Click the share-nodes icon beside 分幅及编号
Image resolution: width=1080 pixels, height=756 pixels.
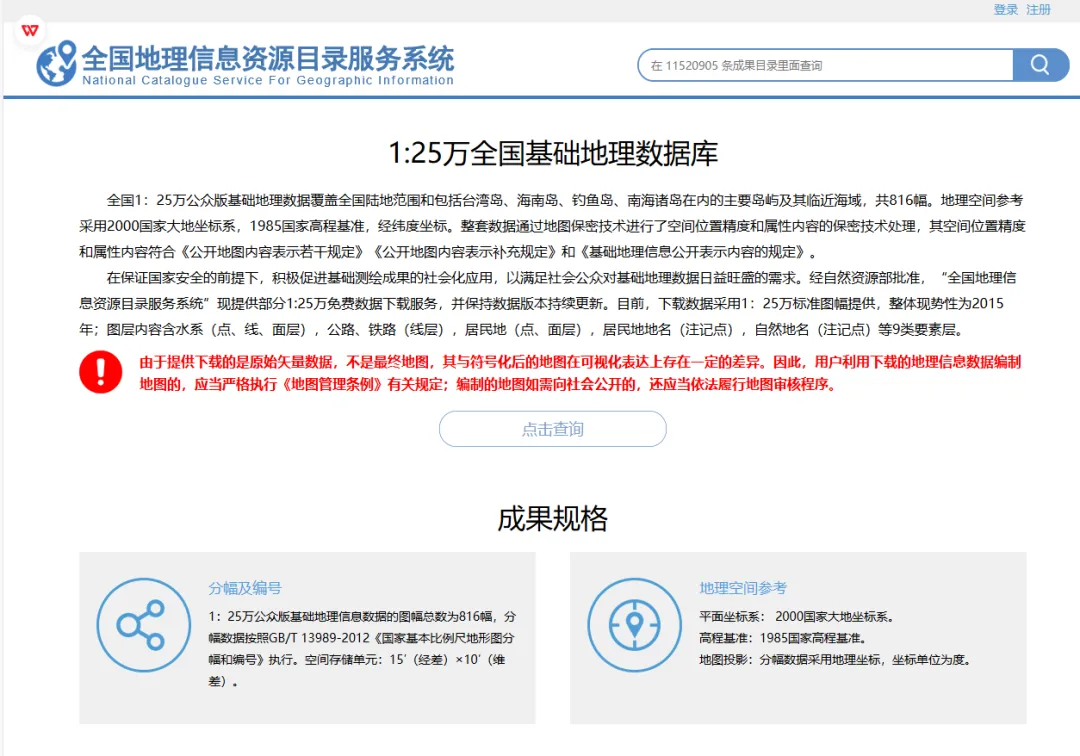[x=143, y=624]
